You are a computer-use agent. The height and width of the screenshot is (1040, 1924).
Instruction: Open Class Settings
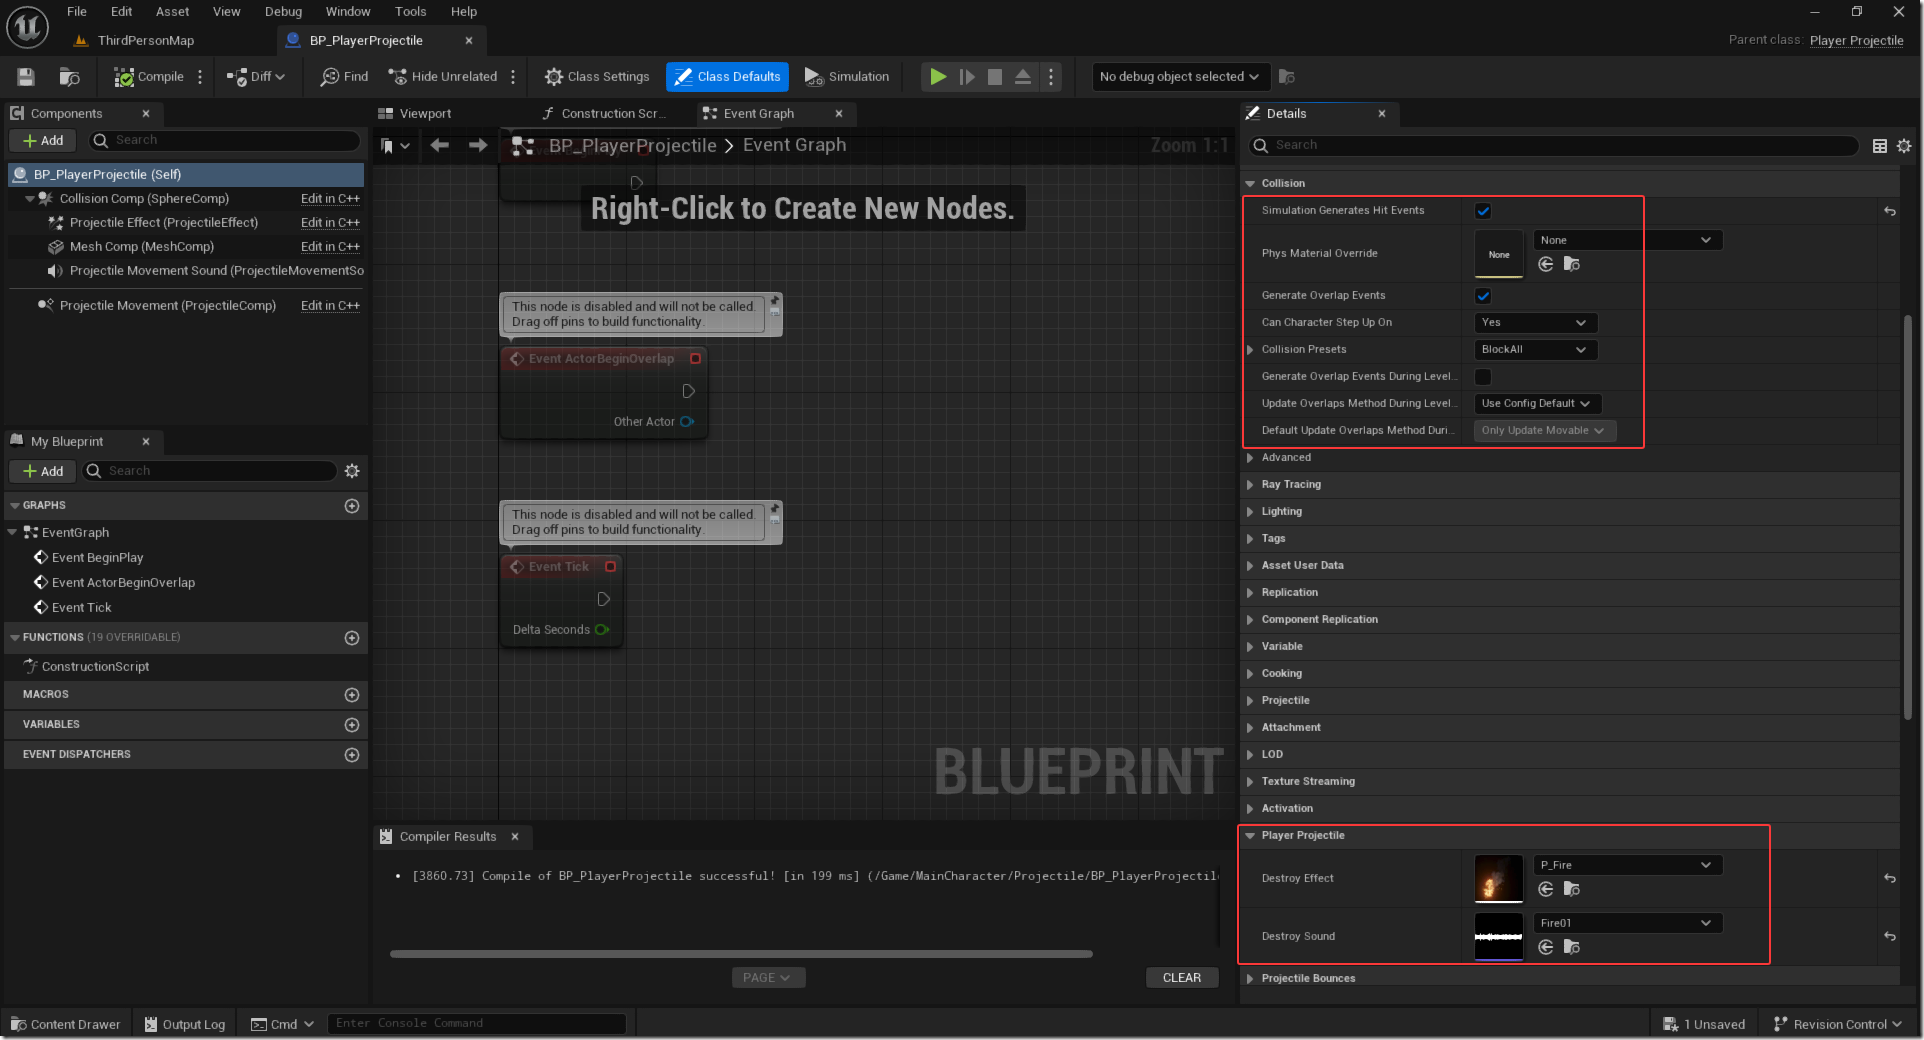pyautogui.click(x=597, y=77)
